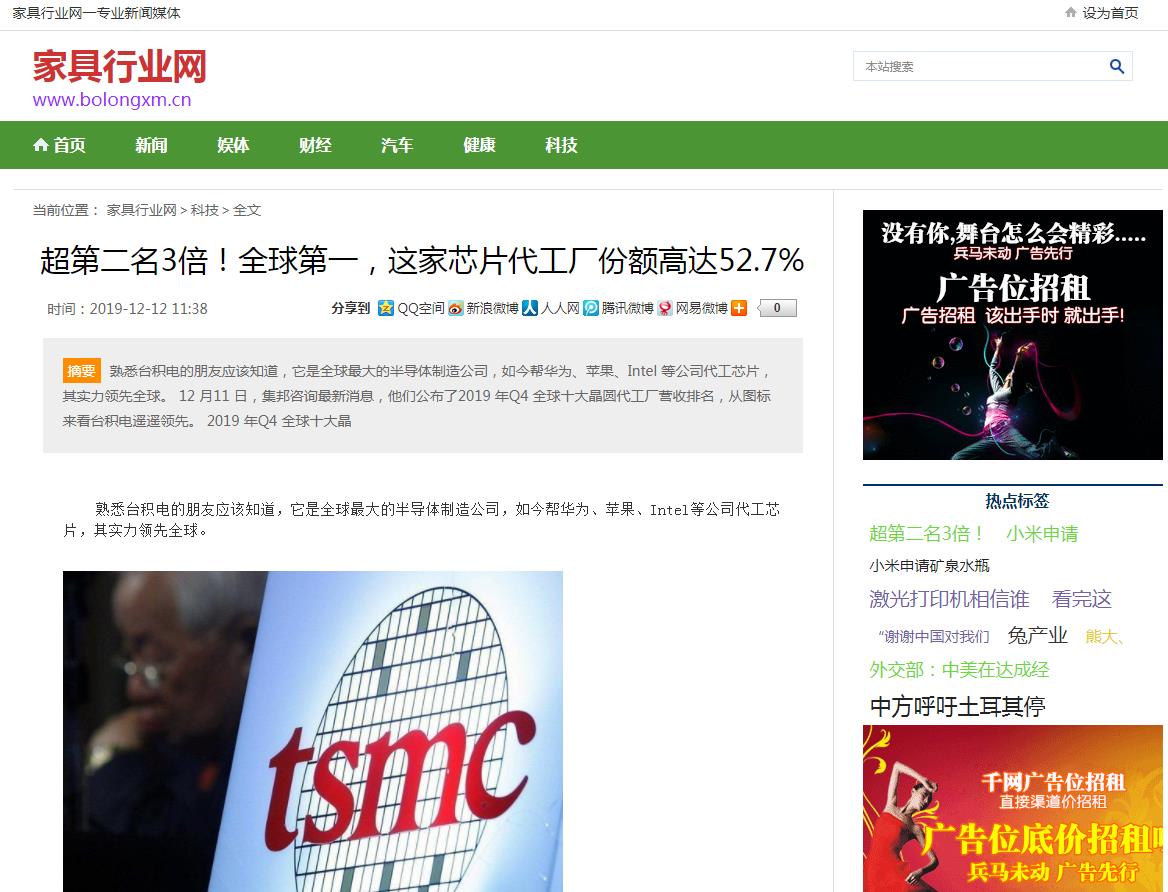The height and width of the screenshot is (892, 1168).
Task: Click the search magnifier icon
Action: coord(1117,66)
